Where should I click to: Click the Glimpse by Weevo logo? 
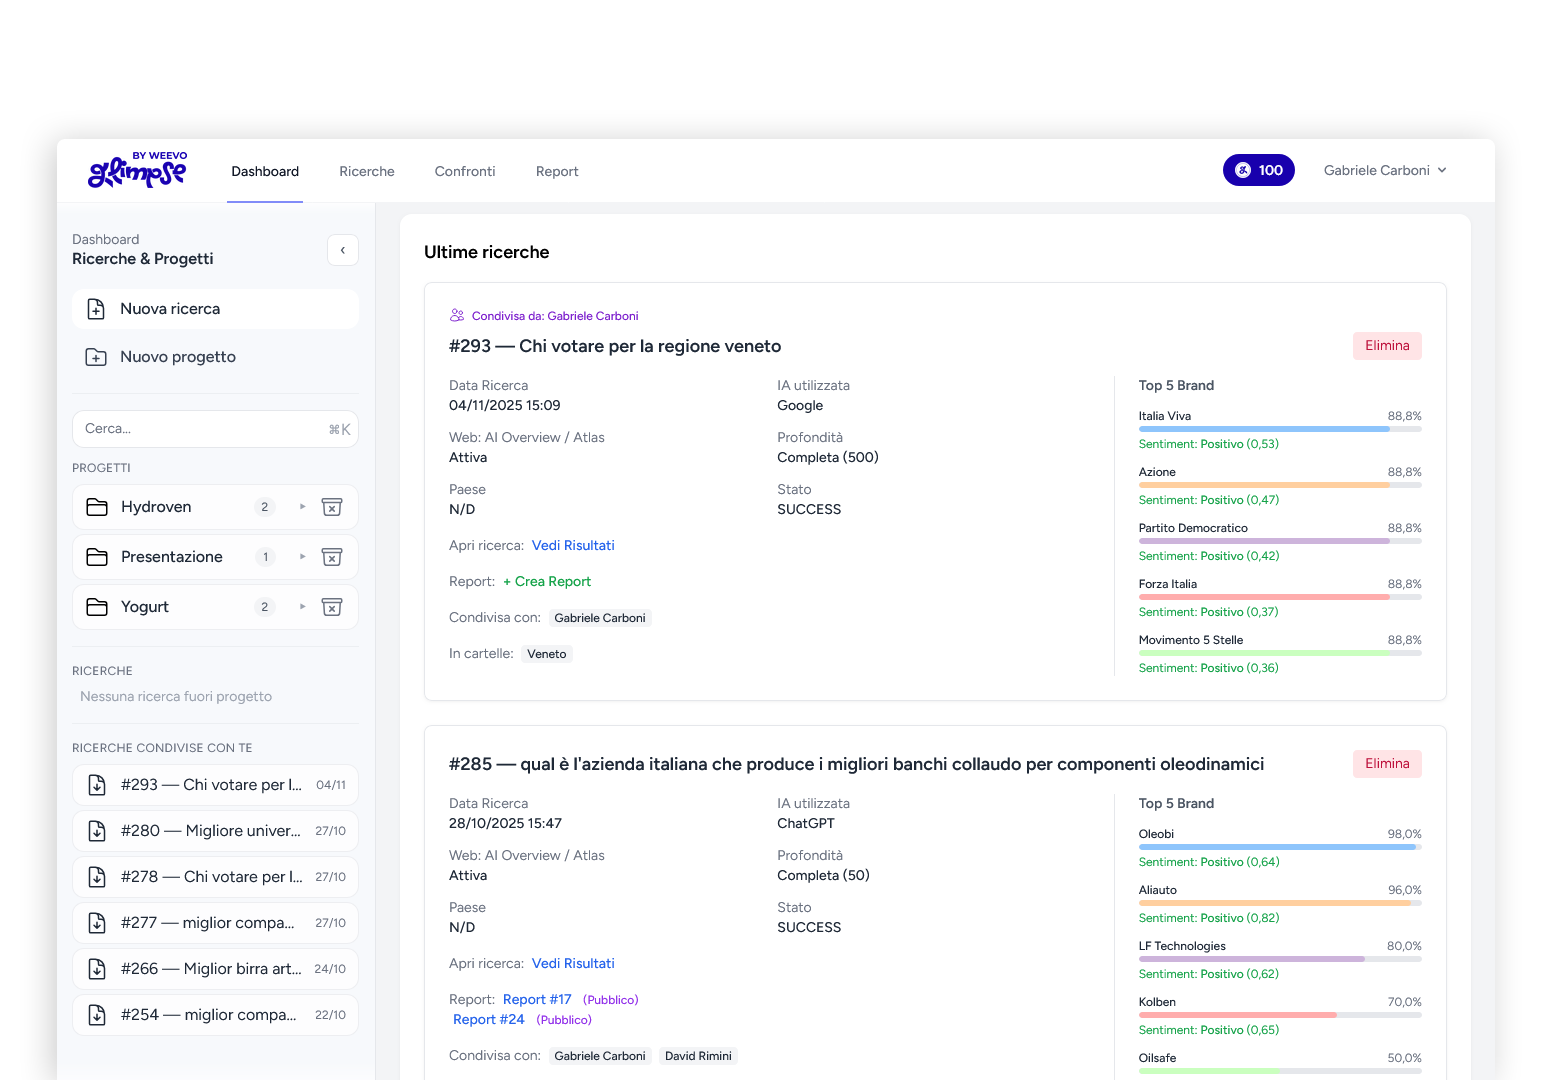click(138, 171)
